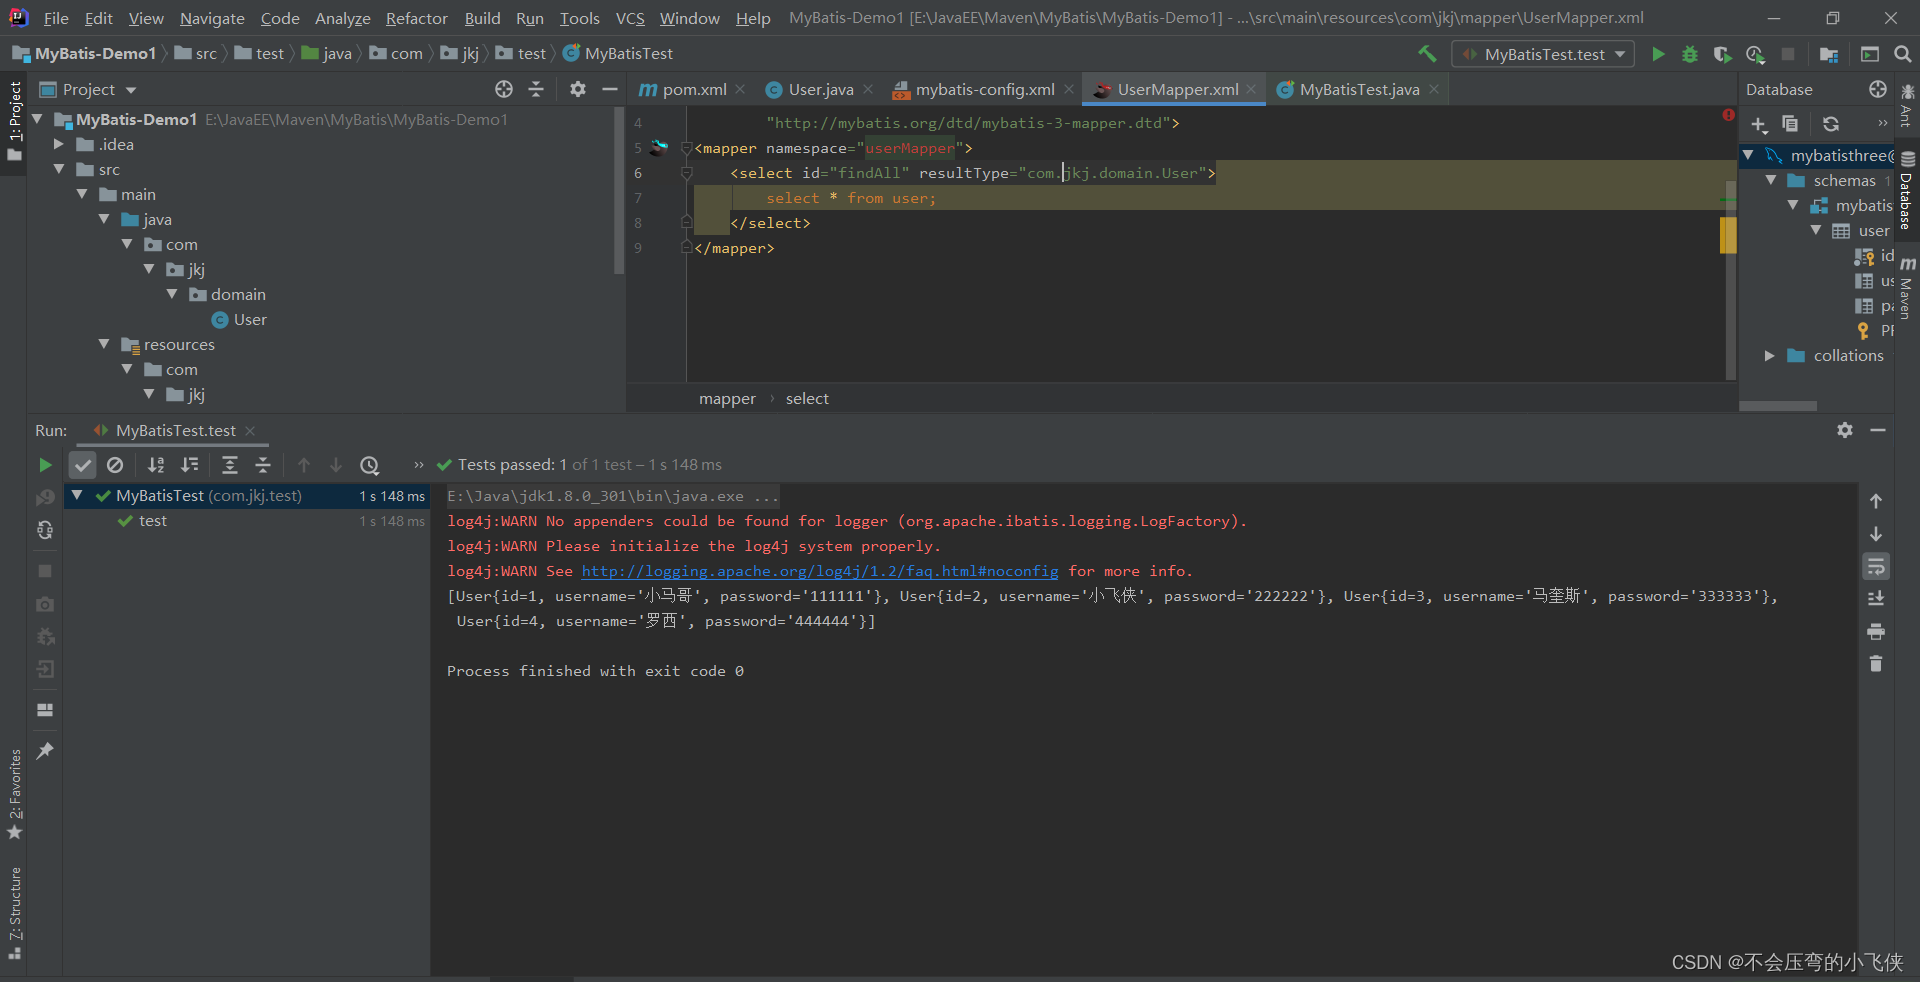The width and height of the screenshot is (1920, 982).
Task: Toggle the Maven tool window
Action: [1907, 288]
